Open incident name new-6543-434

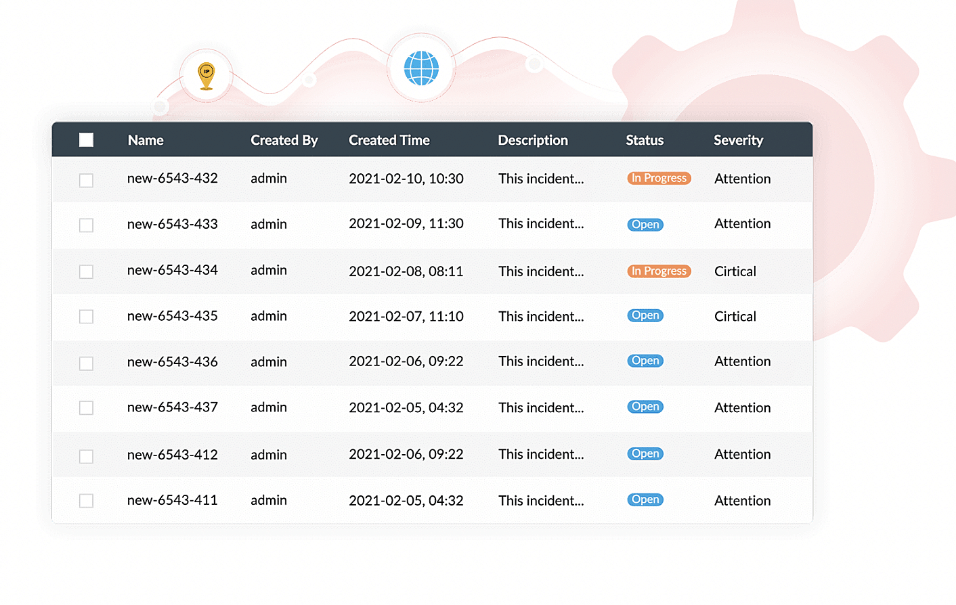pos(172,270)
